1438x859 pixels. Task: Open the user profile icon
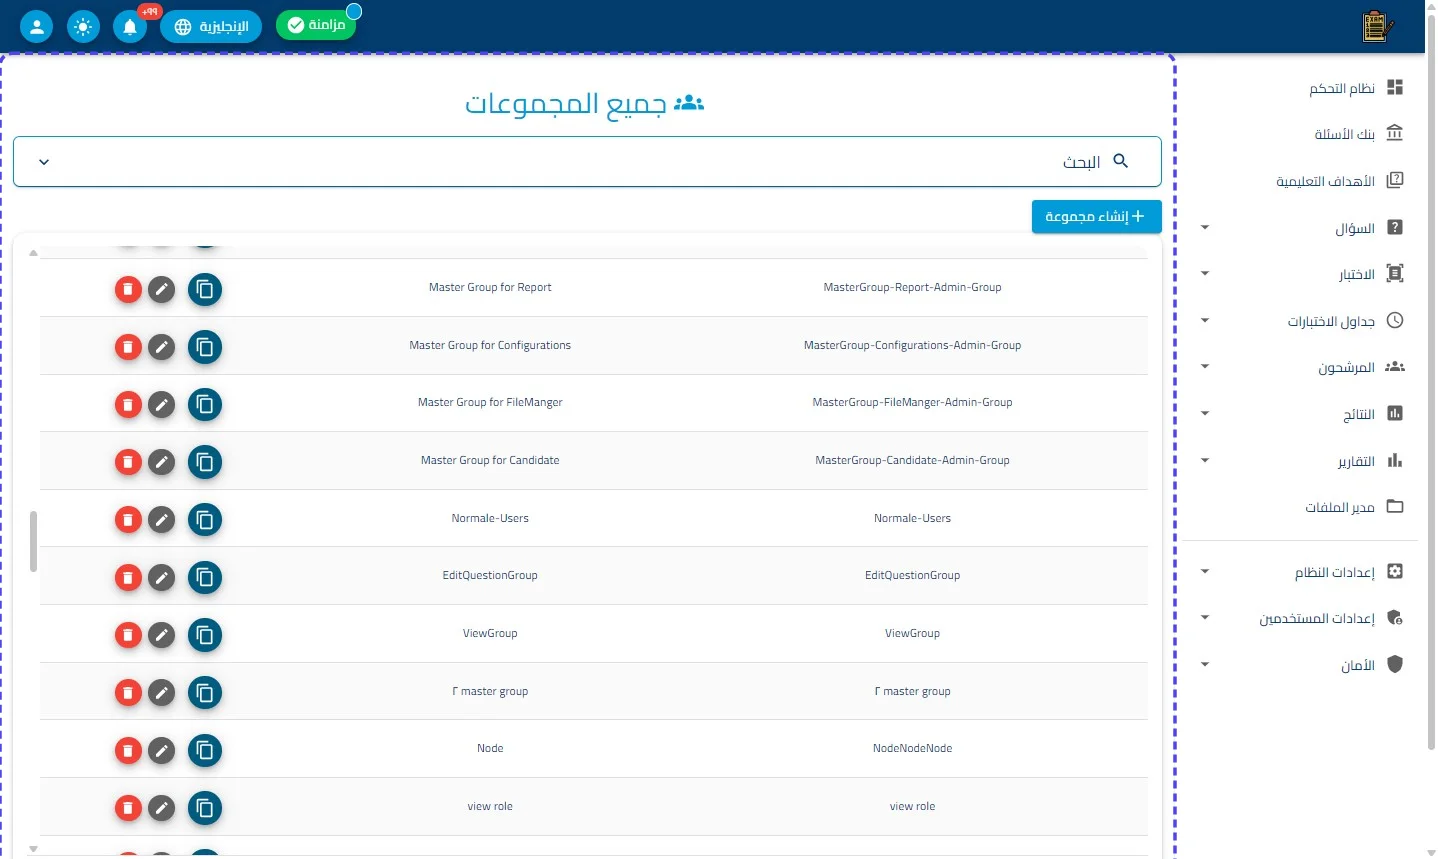[36, 26]
